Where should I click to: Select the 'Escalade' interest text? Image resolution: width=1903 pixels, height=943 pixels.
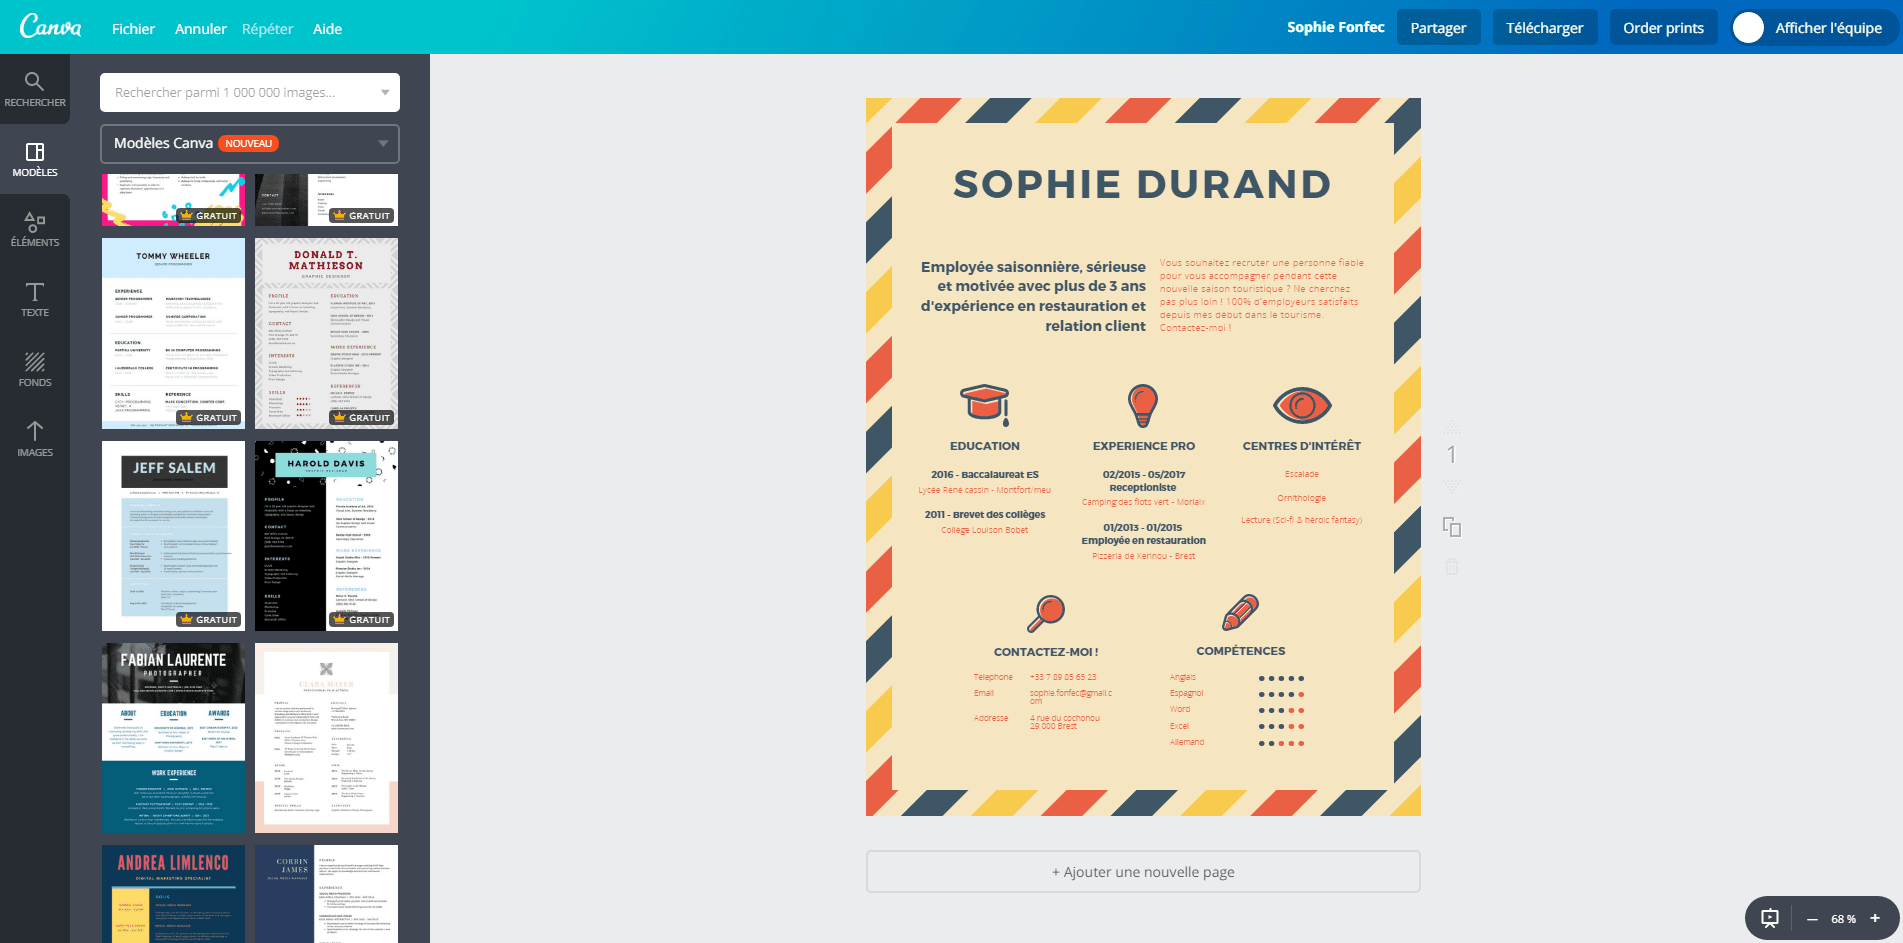(1302, 474)
